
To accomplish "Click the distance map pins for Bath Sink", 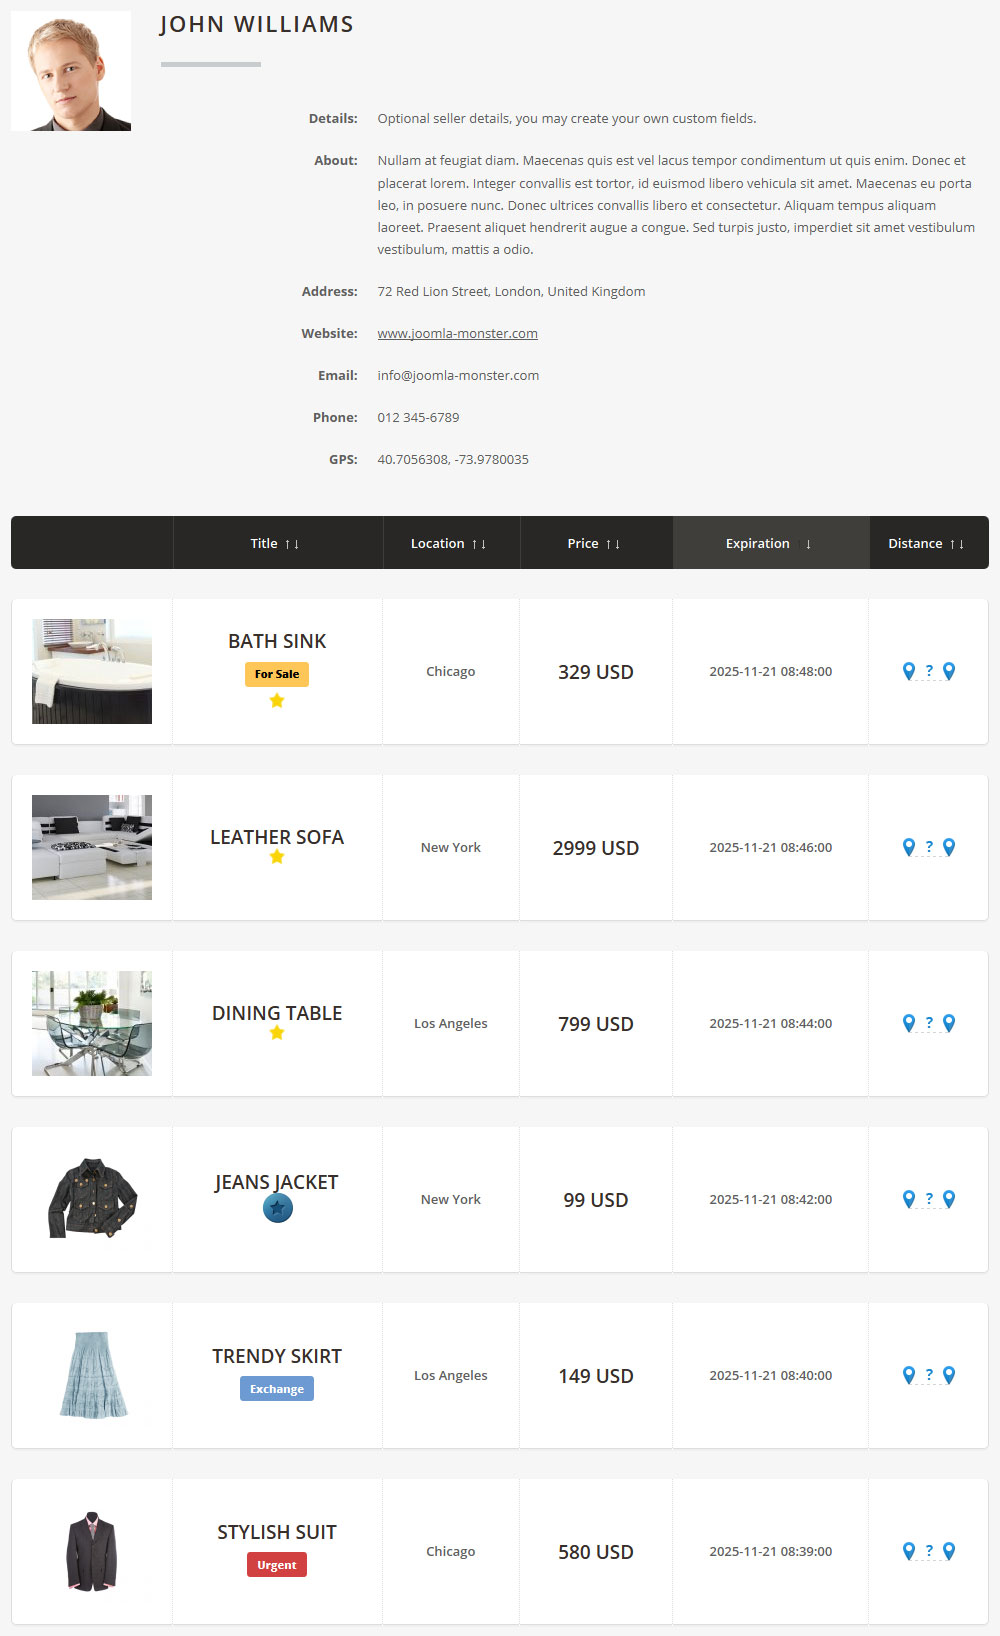I will 928,671.
